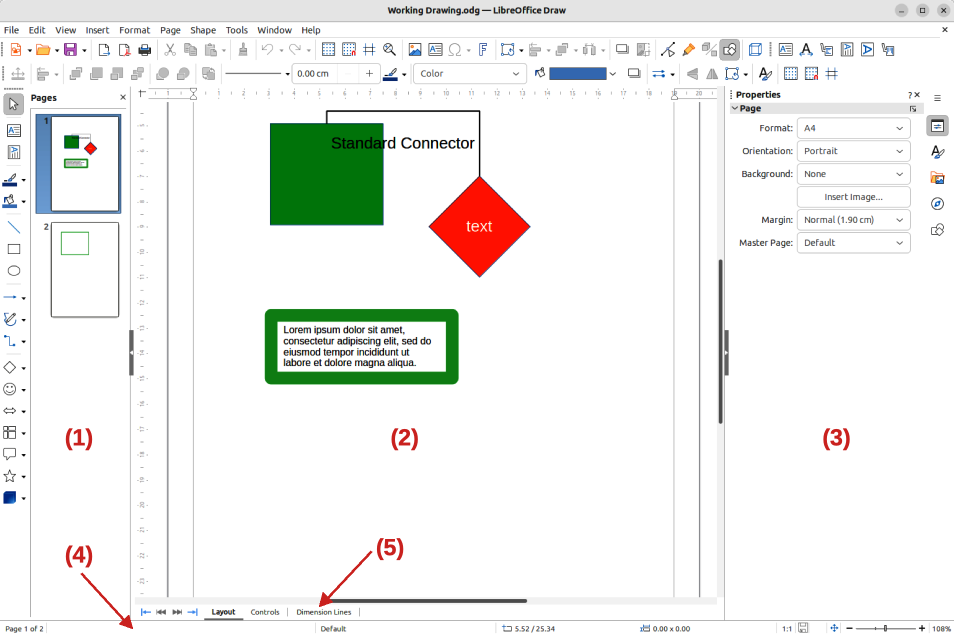This screenshot has width=954, height=635.
Task: Insert an image via toolbar icon
Action: [415, 50]
